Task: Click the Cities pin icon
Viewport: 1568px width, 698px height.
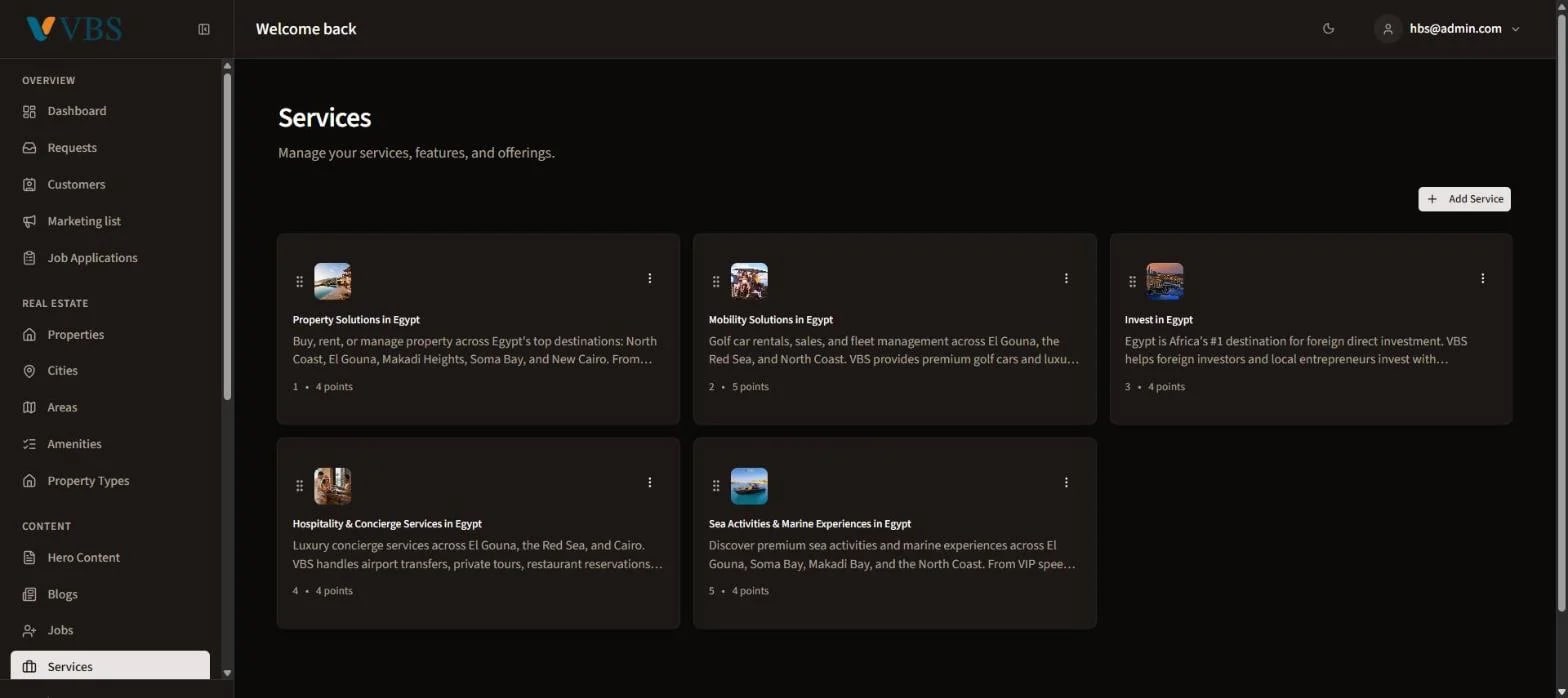Action: click(x=29, y=371)
